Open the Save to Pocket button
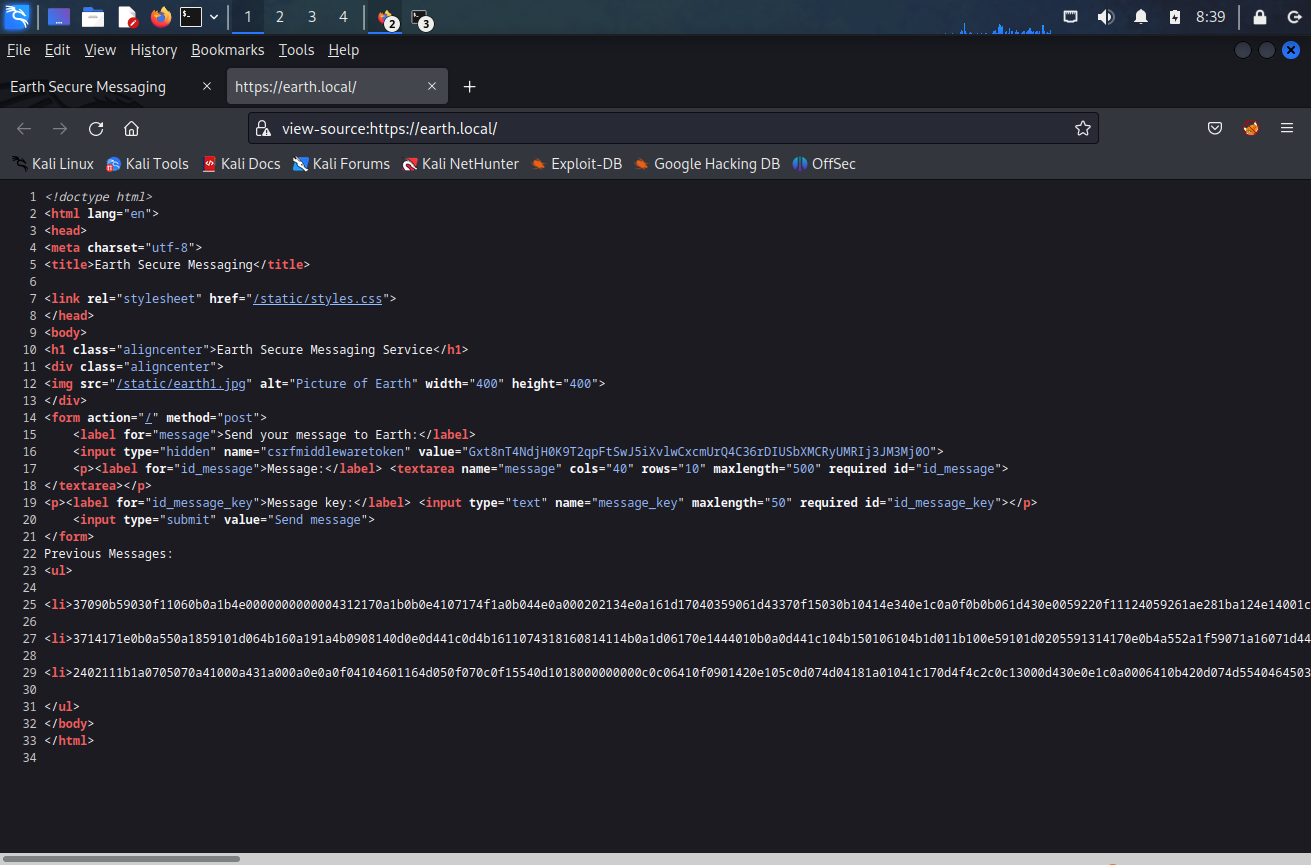The height and width of the screenshot is (865, 1311). tap(1215, 128)
